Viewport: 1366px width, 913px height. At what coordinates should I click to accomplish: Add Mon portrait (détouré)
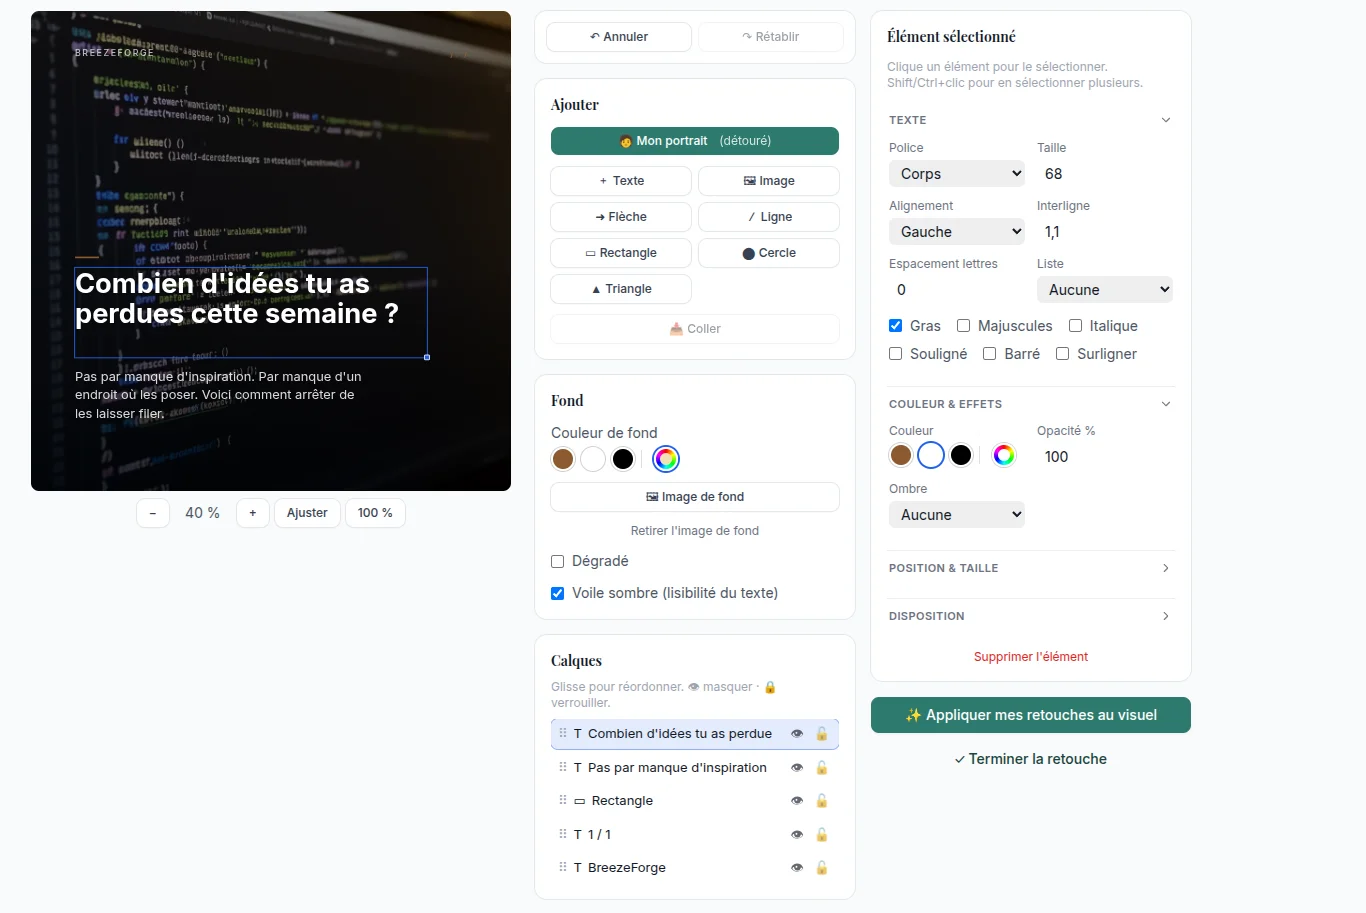695,141
